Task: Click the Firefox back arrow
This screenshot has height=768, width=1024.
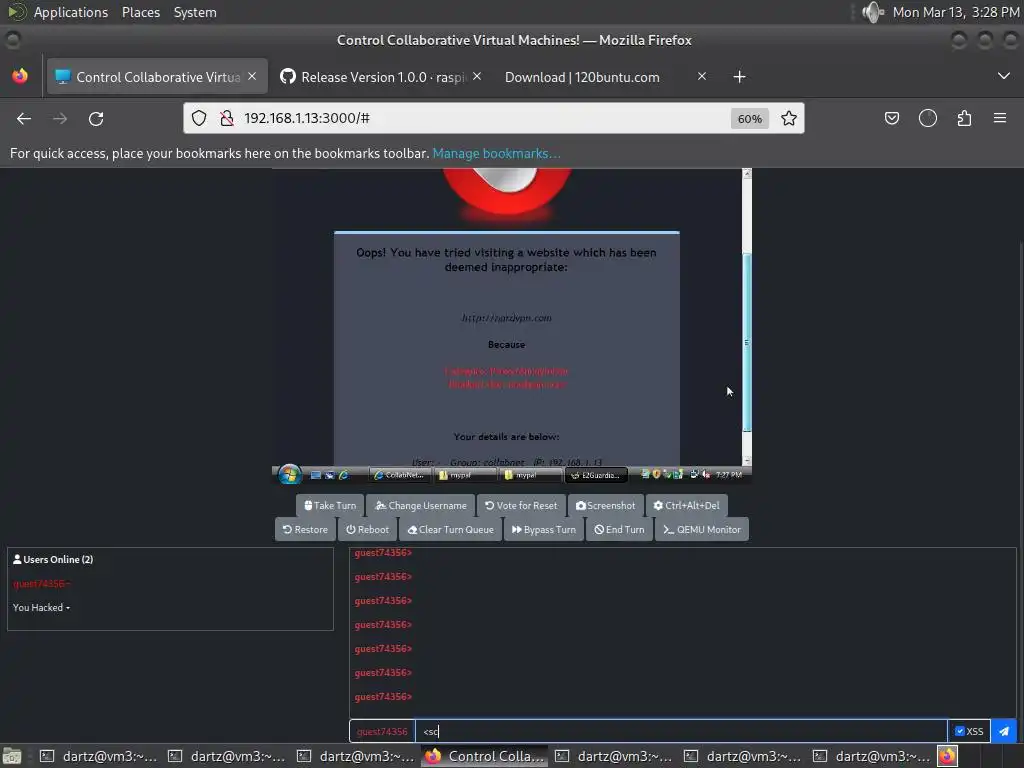Action: coord(24,118)
